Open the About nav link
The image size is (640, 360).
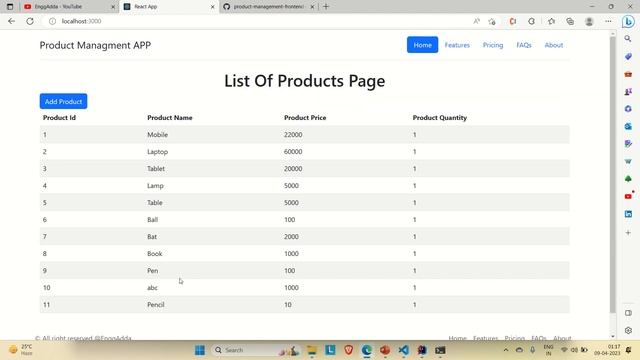point(553,45)
